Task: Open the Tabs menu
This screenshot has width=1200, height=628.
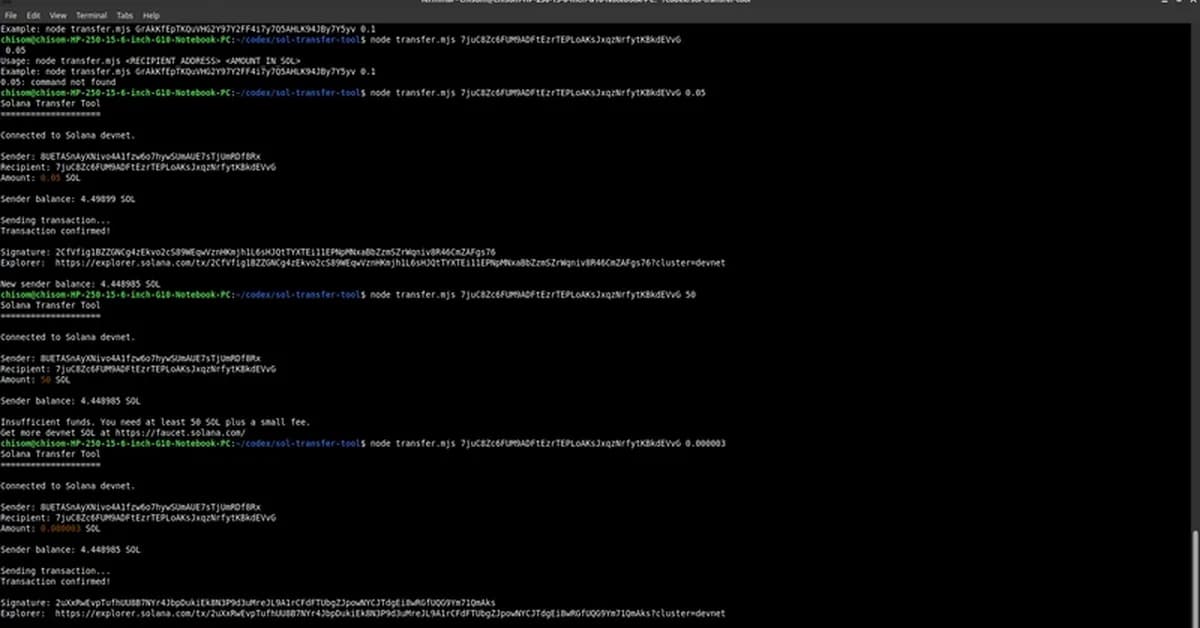Action: (125, 16)
